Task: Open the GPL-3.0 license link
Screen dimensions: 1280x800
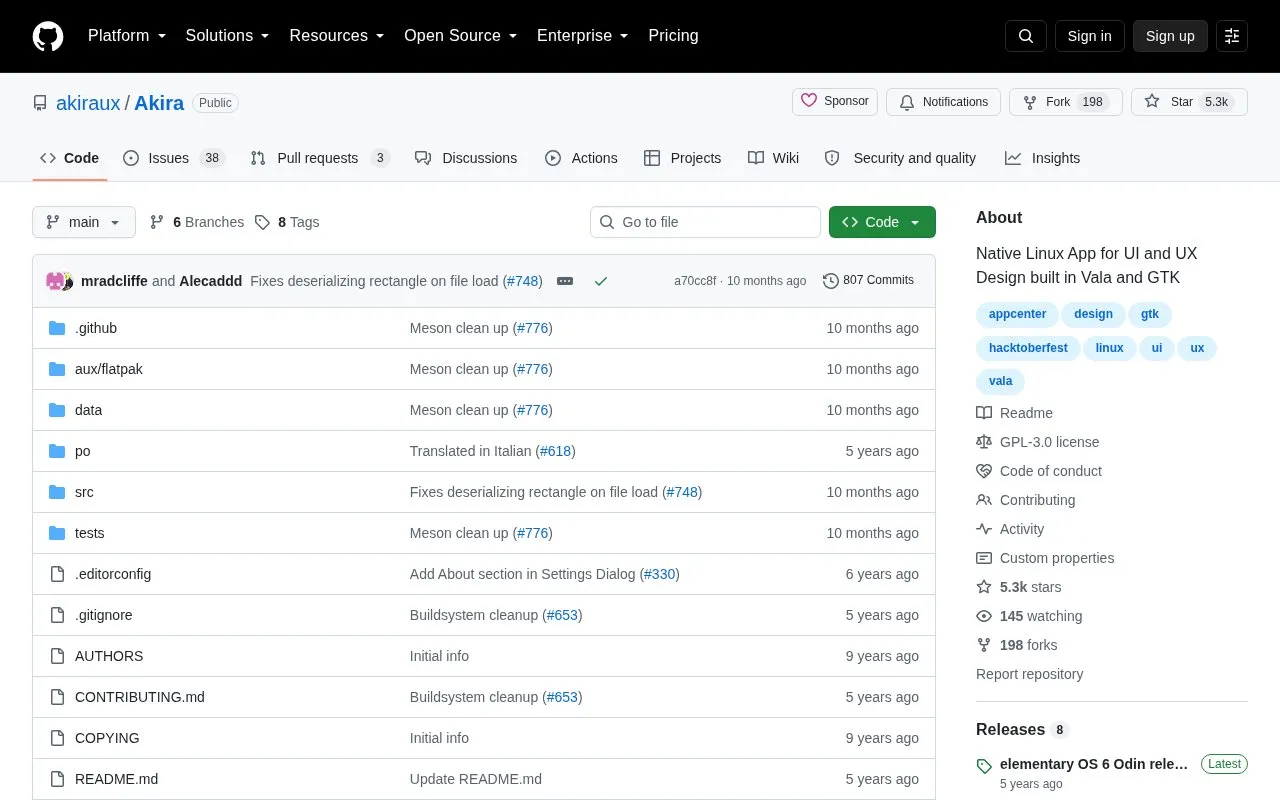Action: pyautogui.click(x=1037, y=442)
